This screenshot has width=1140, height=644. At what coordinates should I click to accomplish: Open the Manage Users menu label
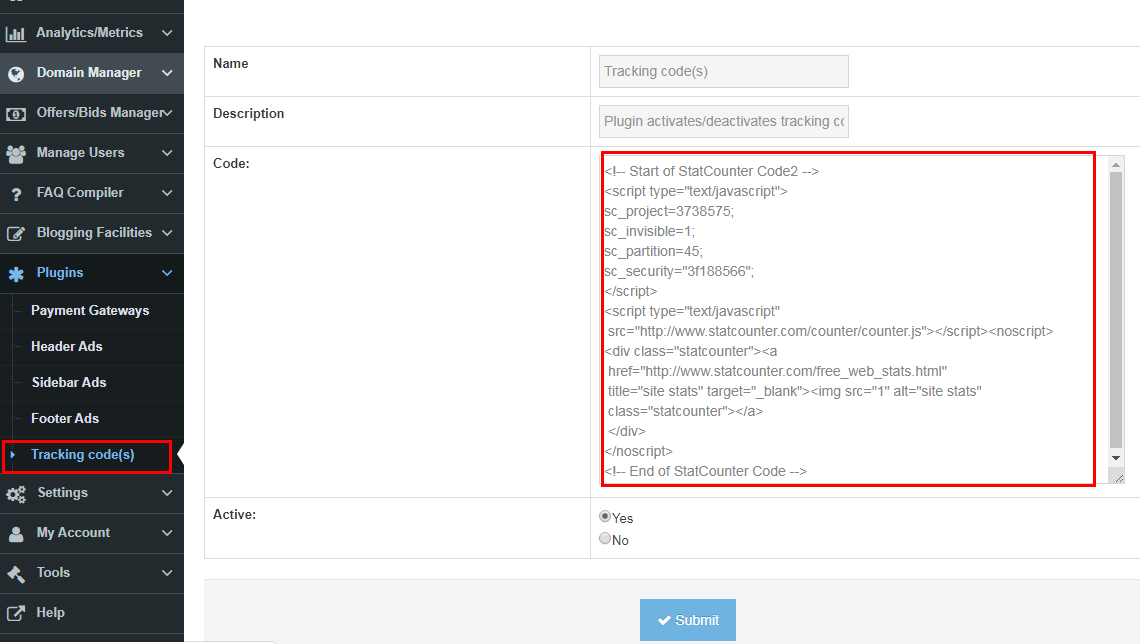click(80, 153)
